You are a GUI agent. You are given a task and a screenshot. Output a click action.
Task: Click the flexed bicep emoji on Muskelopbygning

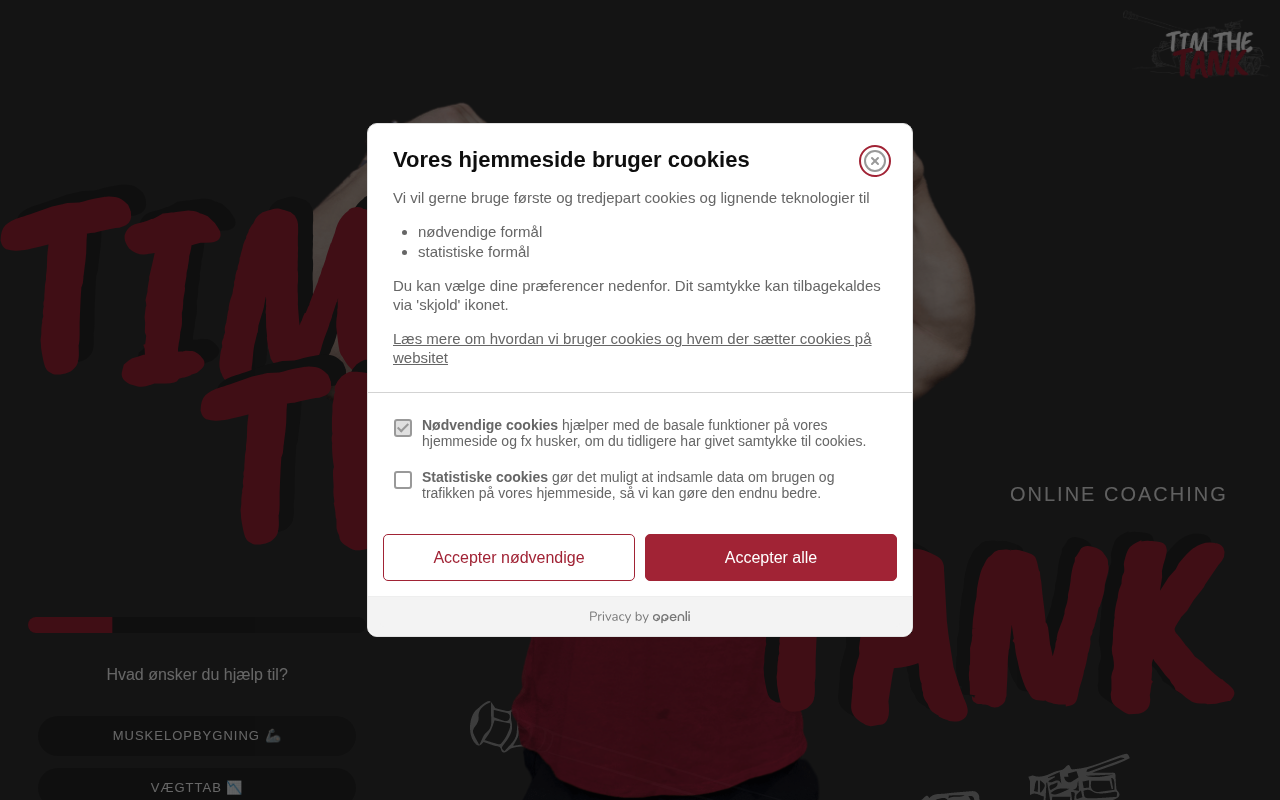pyautogui.click(x=273, y=736)
